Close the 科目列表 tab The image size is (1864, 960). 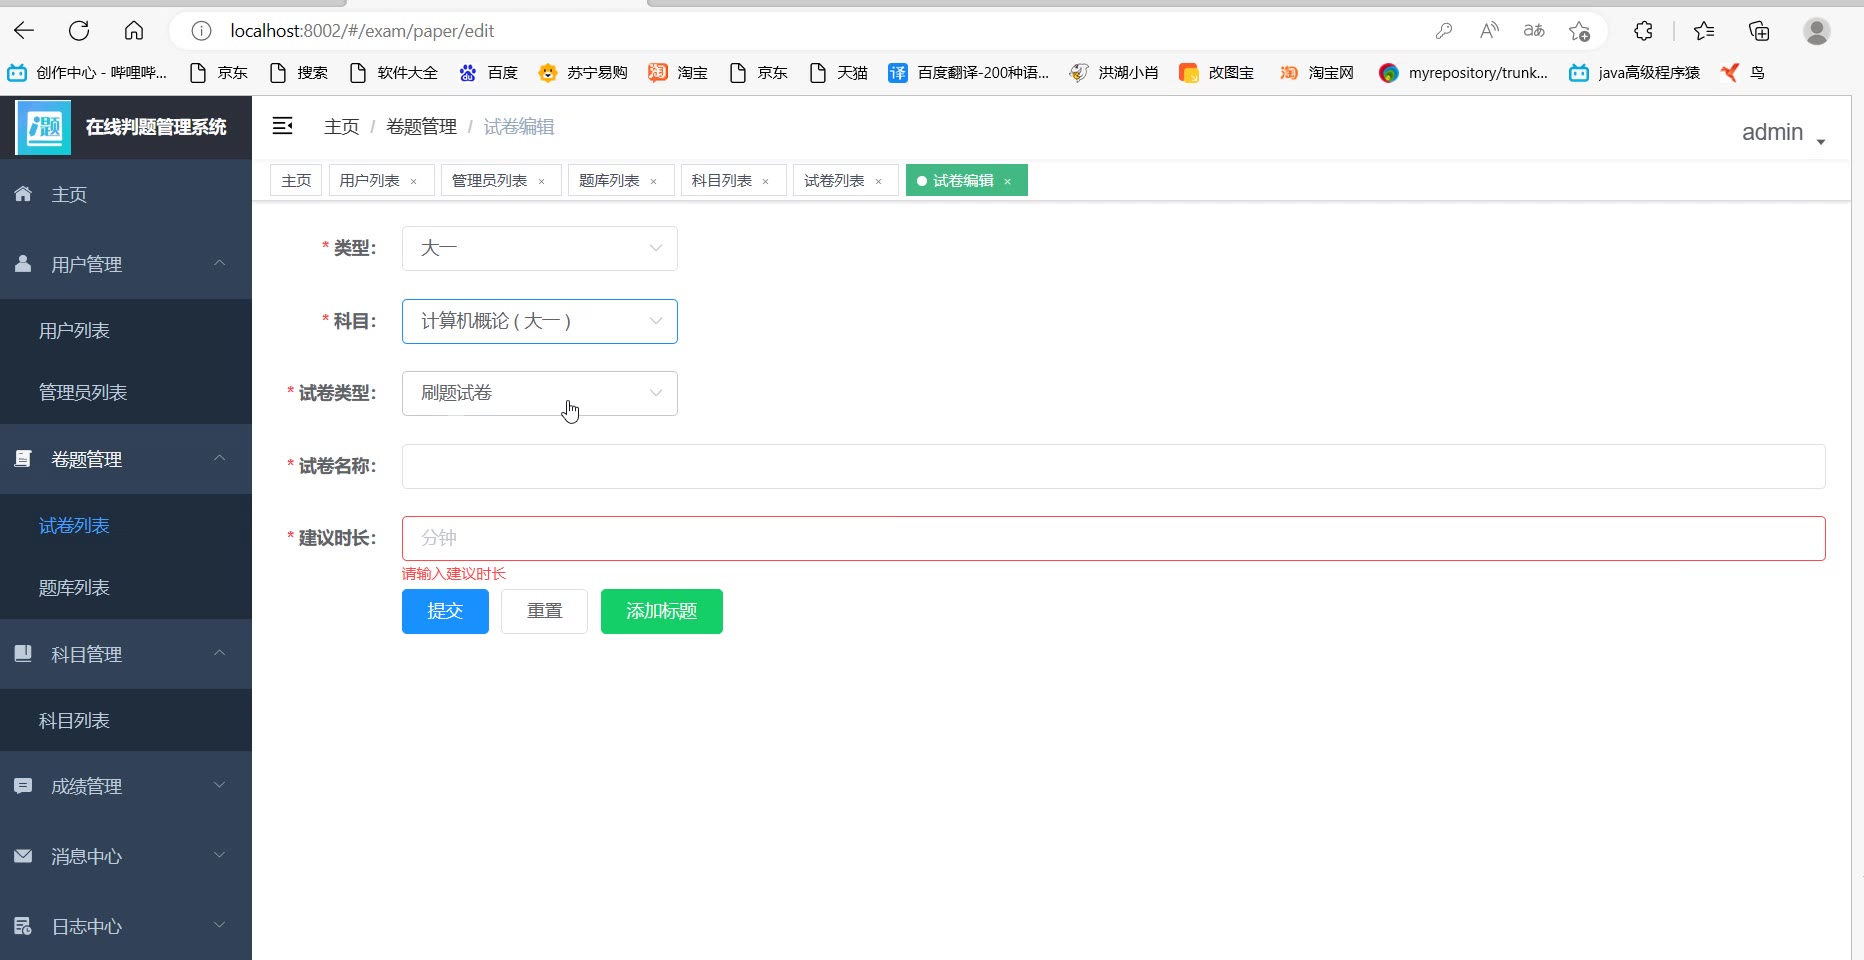coord(765,181)
